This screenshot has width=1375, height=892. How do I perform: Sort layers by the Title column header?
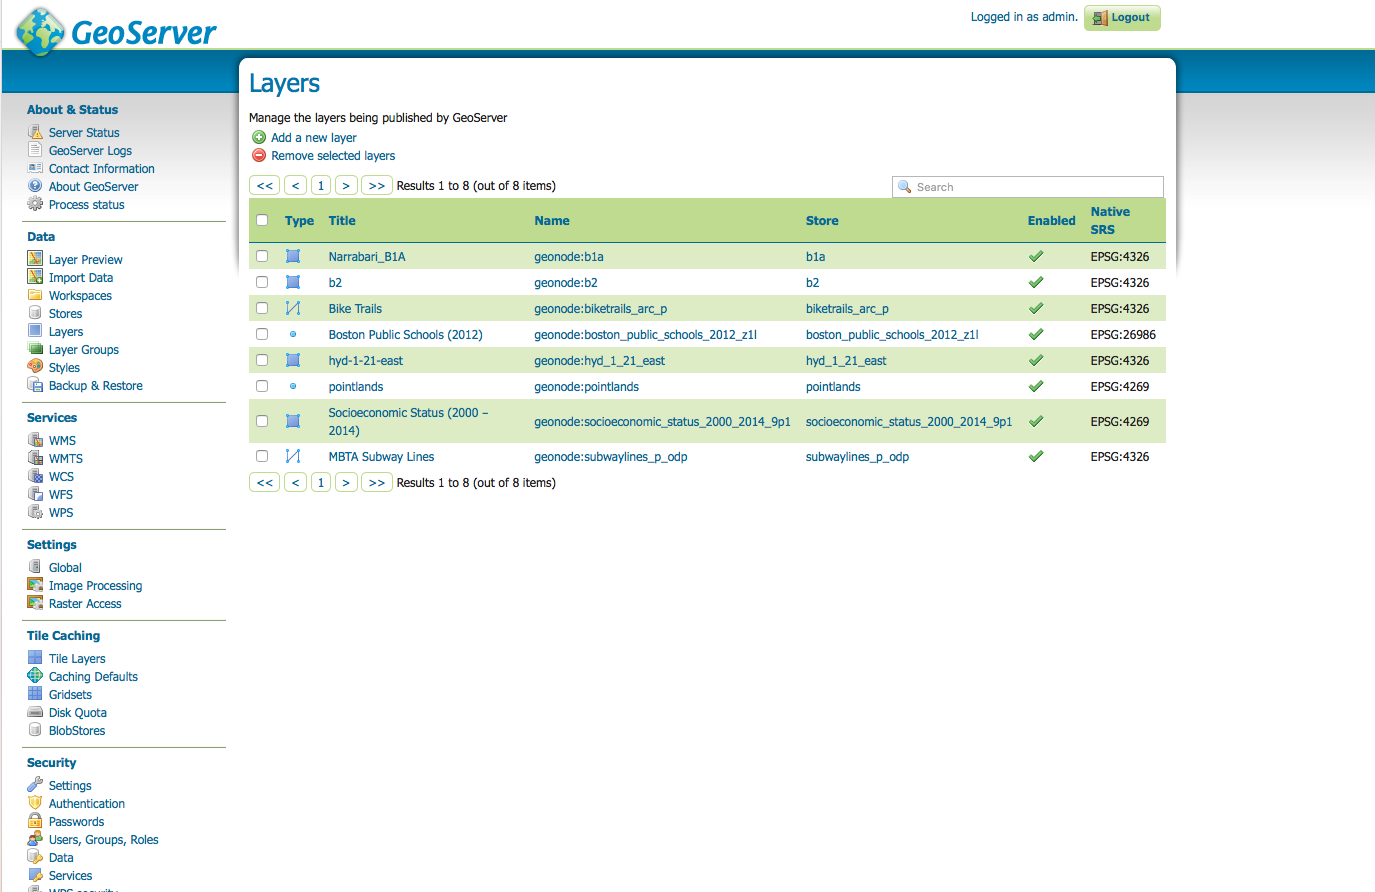[342, 221]
